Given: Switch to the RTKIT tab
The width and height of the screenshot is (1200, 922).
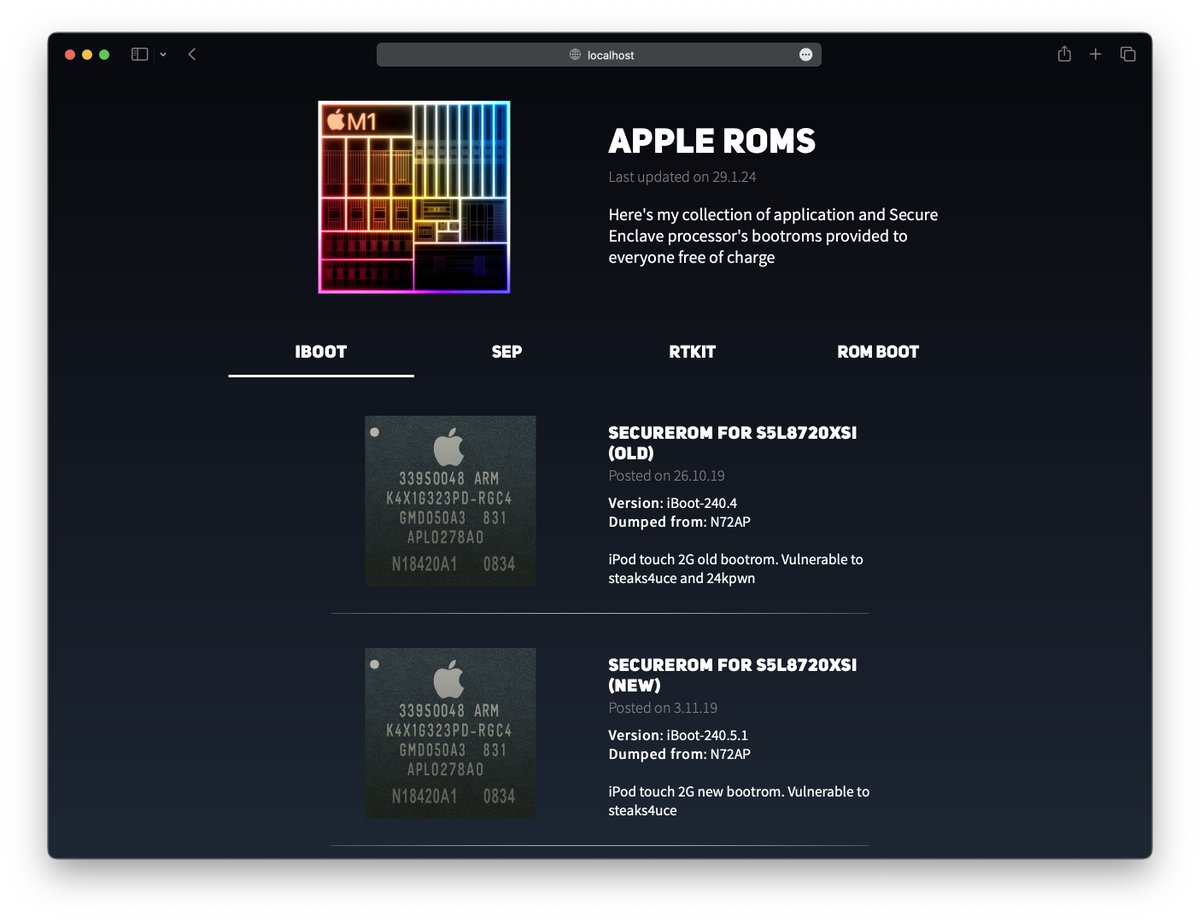Looking at the screenshot, I should [692, 352].
